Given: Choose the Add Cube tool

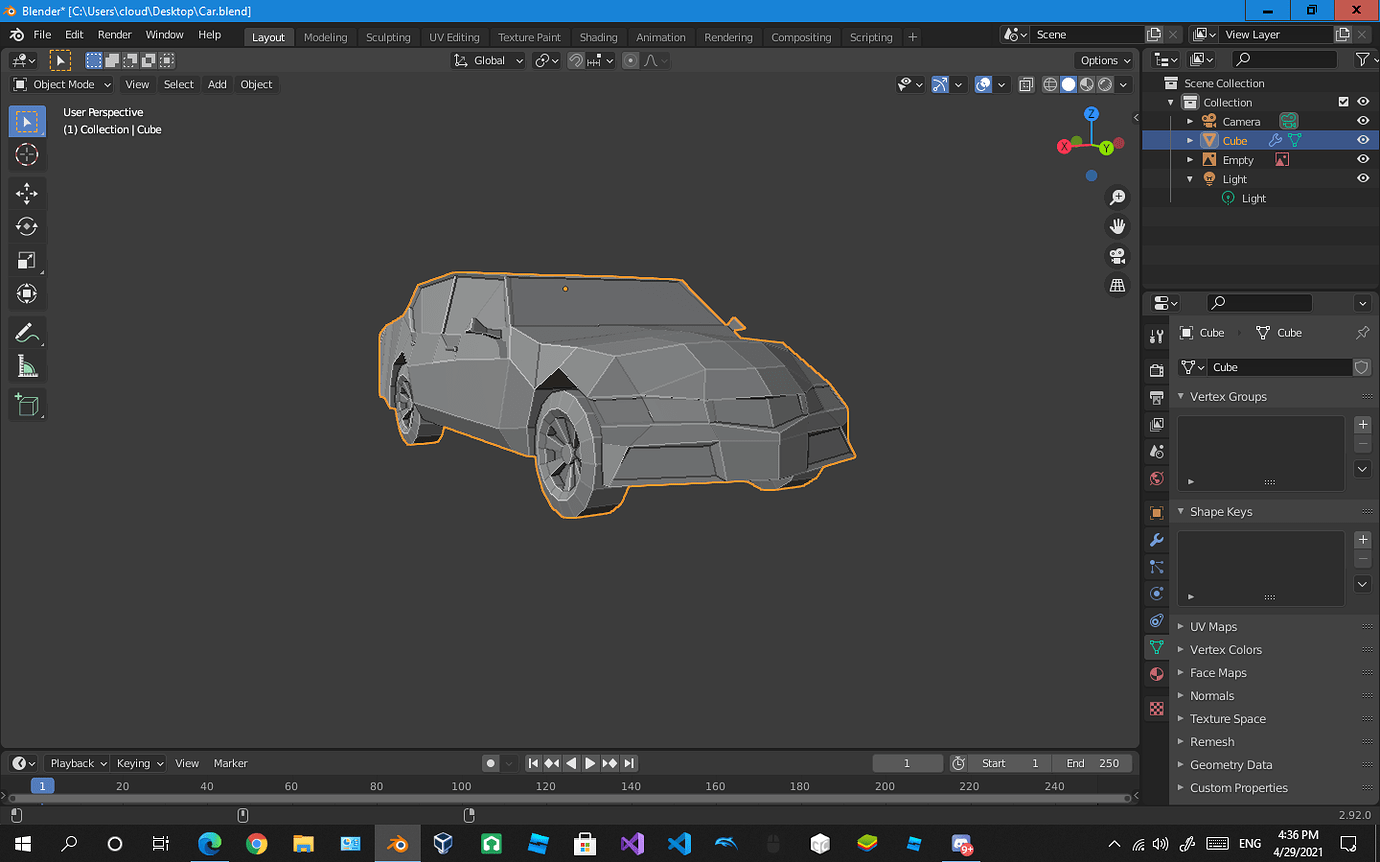Looking at the screenshot, I should (x=27, y=405).
